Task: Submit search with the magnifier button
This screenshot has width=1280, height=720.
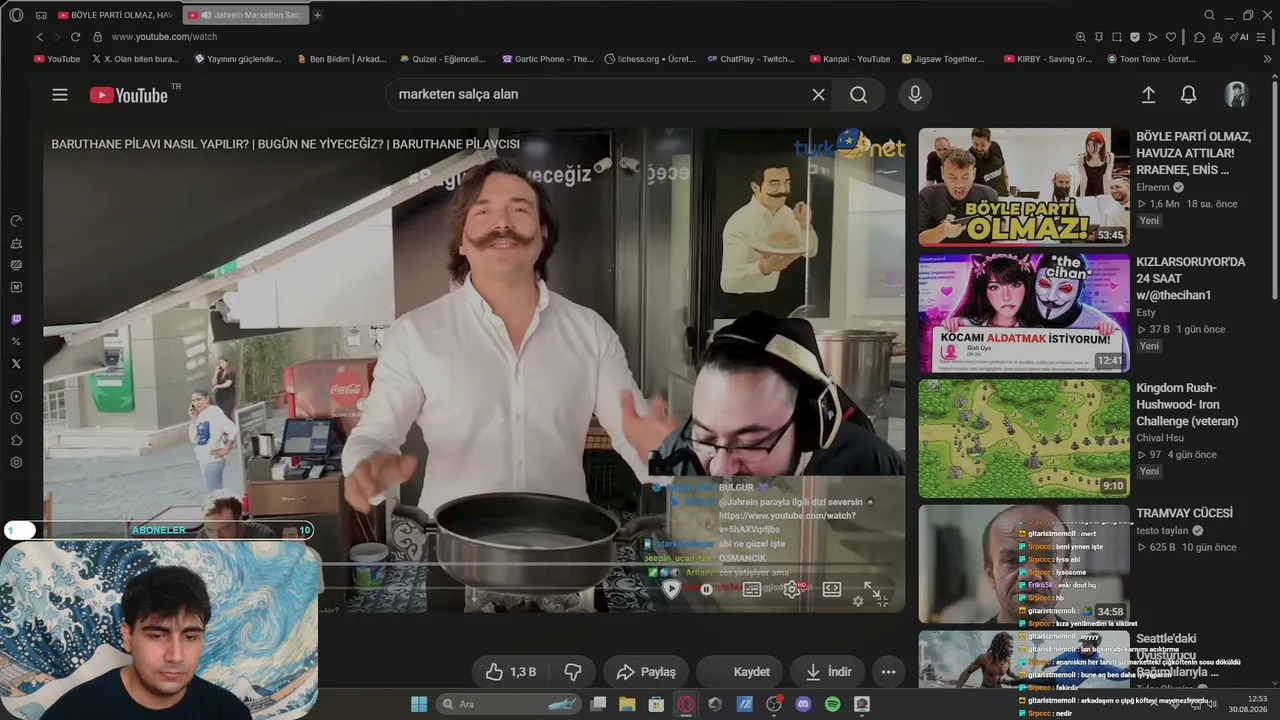Action: pyautogui.click(x=858, y=95)
